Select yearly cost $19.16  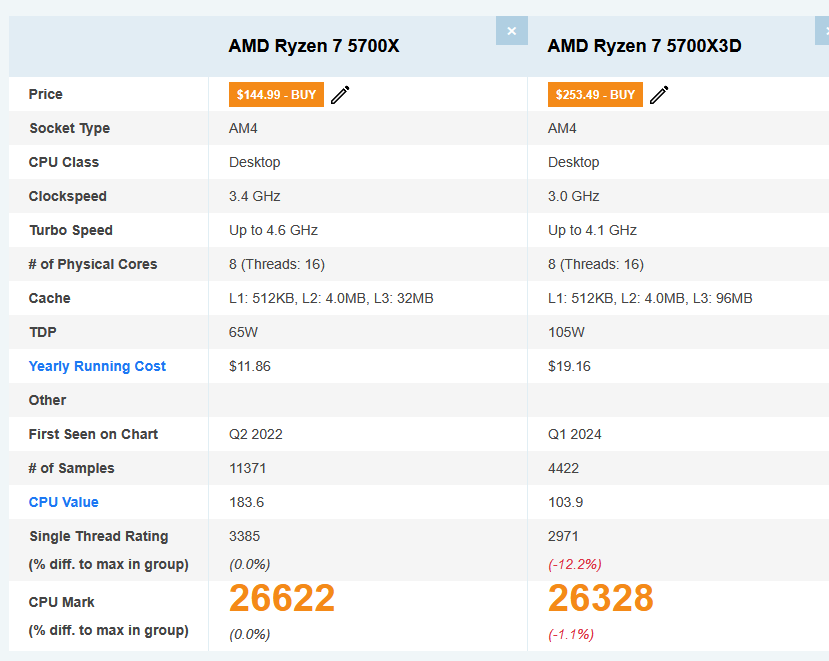(x=569, y=366)
